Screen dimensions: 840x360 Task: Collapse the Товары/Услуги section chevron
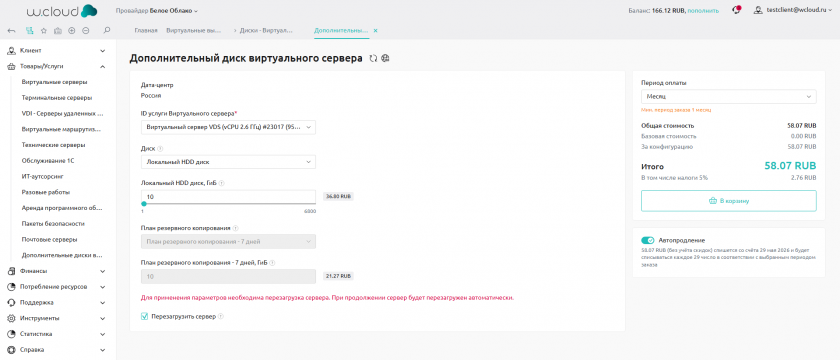coord(103,67)
